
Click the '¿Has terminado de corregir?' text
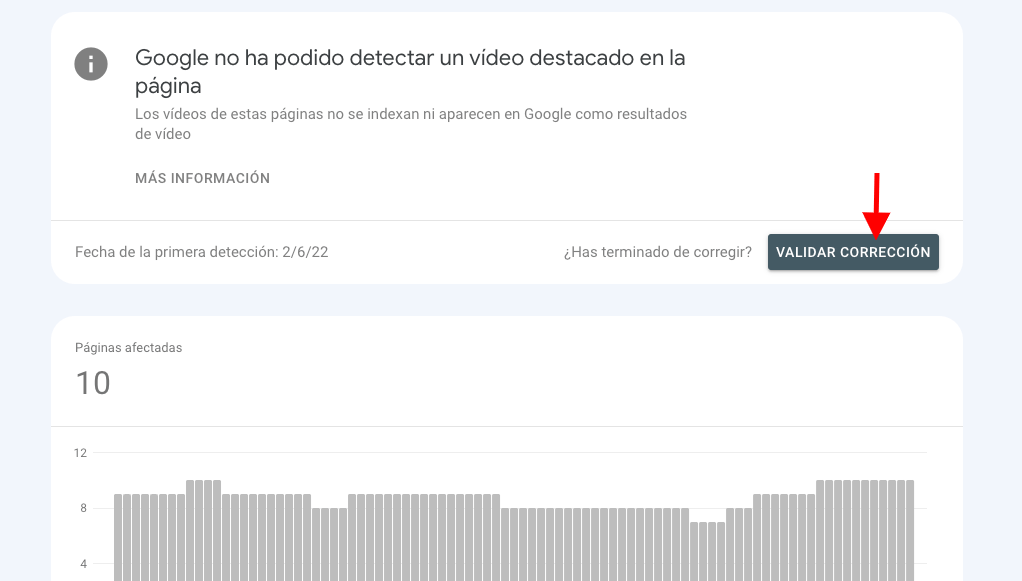(658, 252)
